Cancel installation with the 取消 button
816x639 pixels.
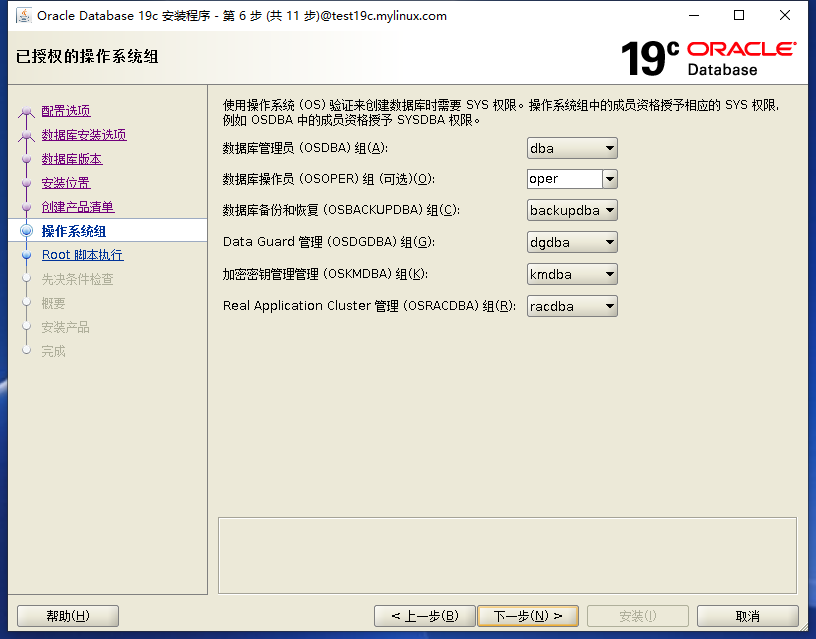[748, 616]
